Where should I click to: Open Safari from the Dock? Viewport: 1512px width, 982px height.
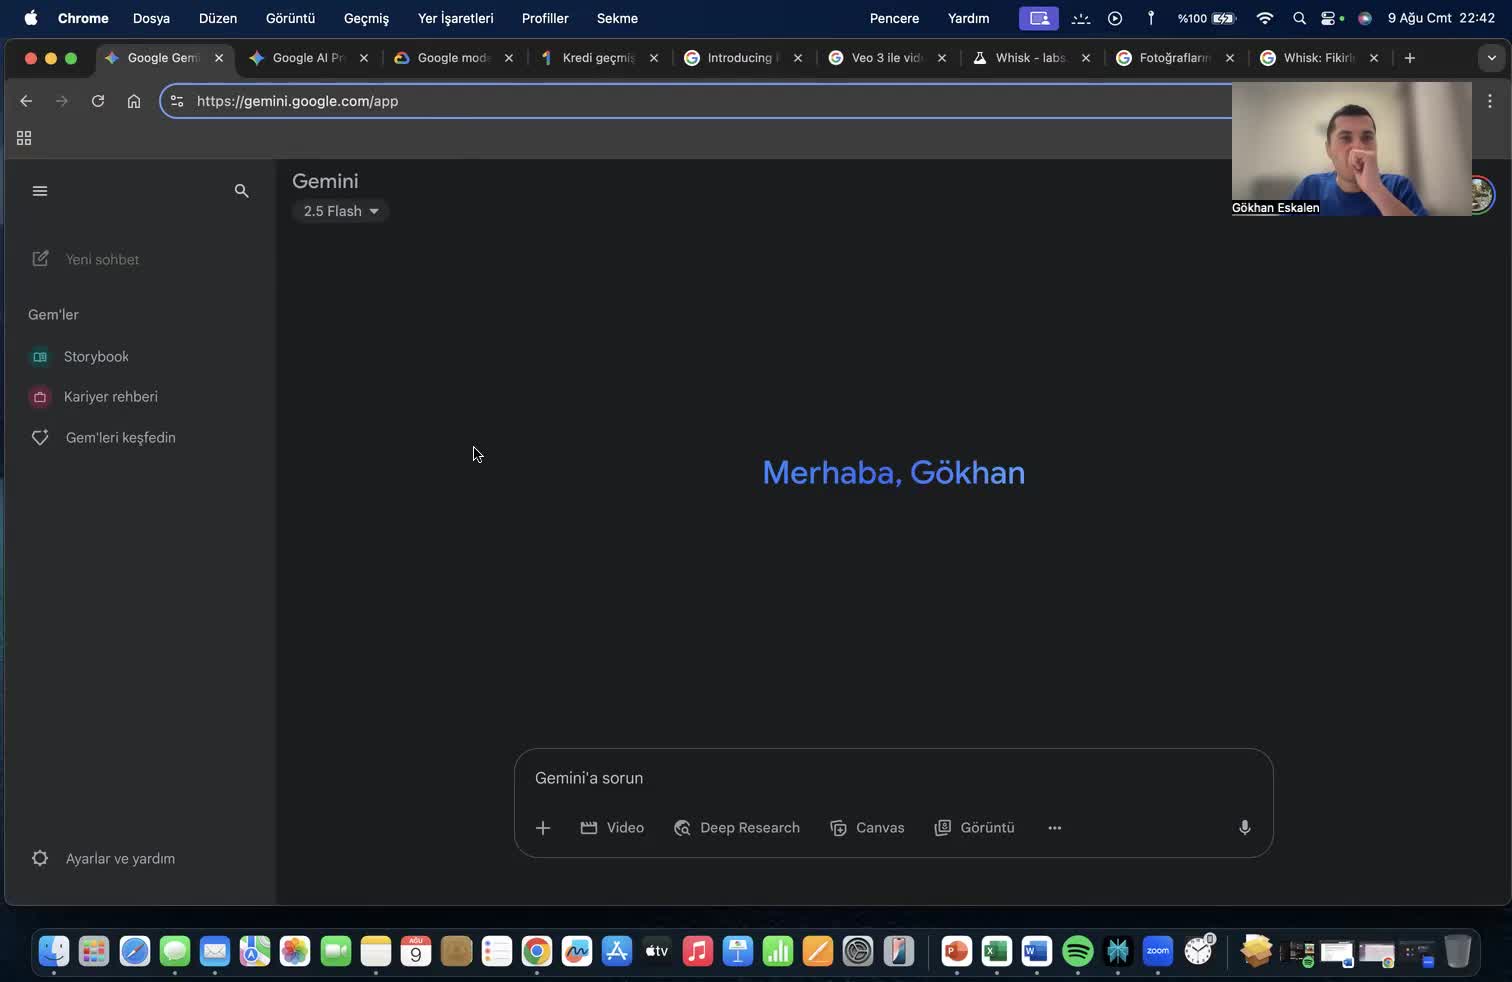pyautogui.click(x=134, y=951)
